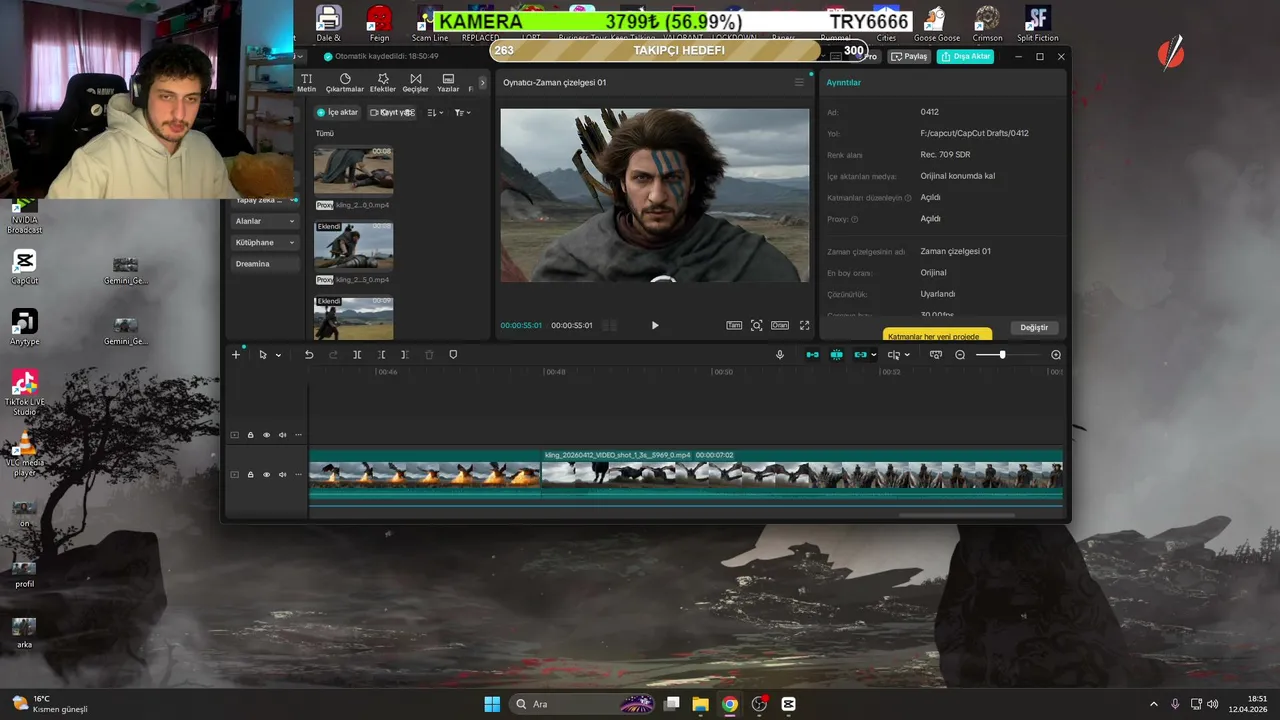Add a new track with plus icon
Screen dimensions: 1280x720
236,355
